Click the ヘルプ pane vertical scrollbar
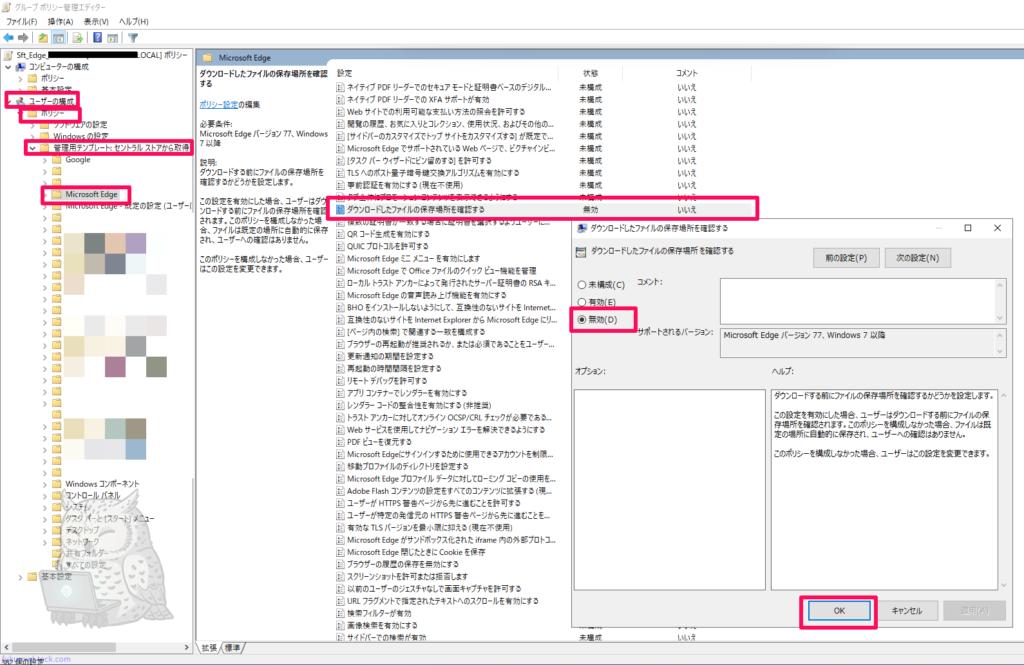This screenshot has height=665, width=1024. click(1004, 491)
